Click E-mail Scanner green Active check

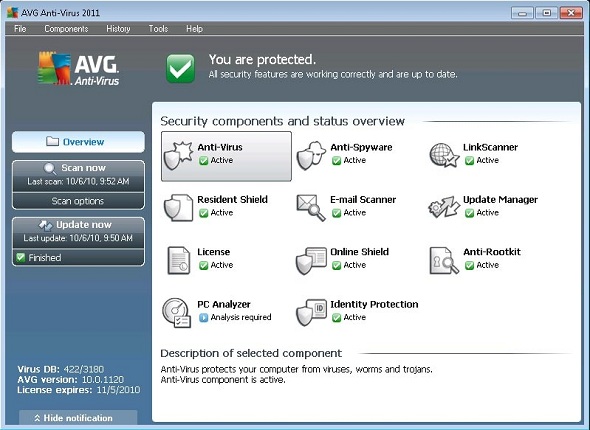click(x=336, y=213)
